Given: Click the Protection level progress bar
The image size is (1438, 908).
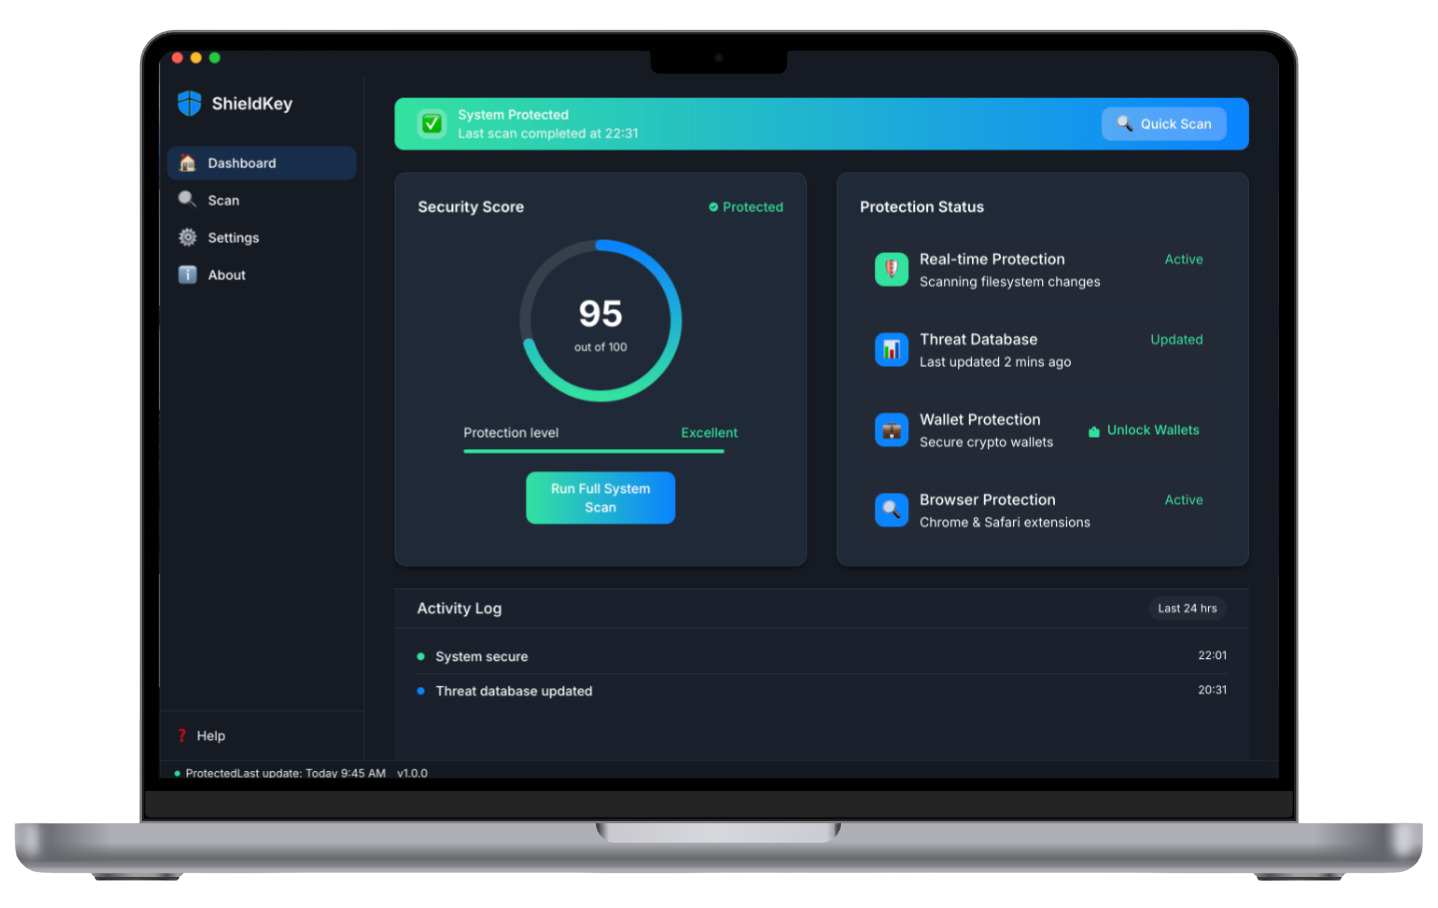Looking at the screenshot, I should click(594, 452).
